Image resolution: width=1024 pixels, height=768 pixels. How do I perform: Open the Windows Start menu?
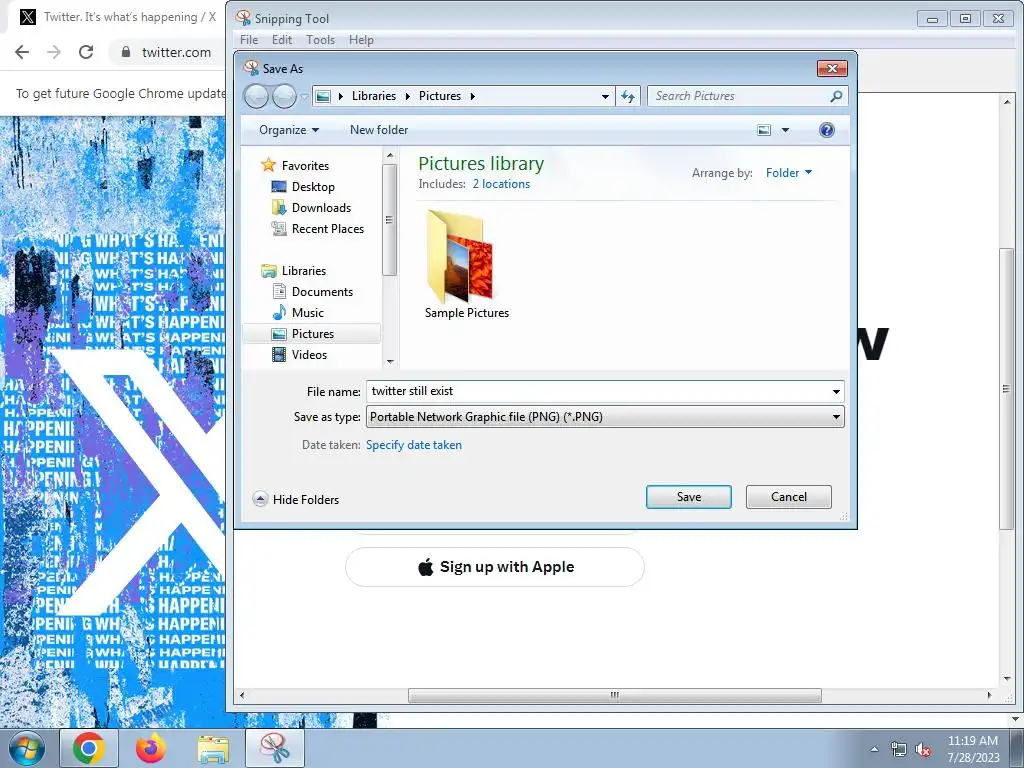[x=26, y=748]
